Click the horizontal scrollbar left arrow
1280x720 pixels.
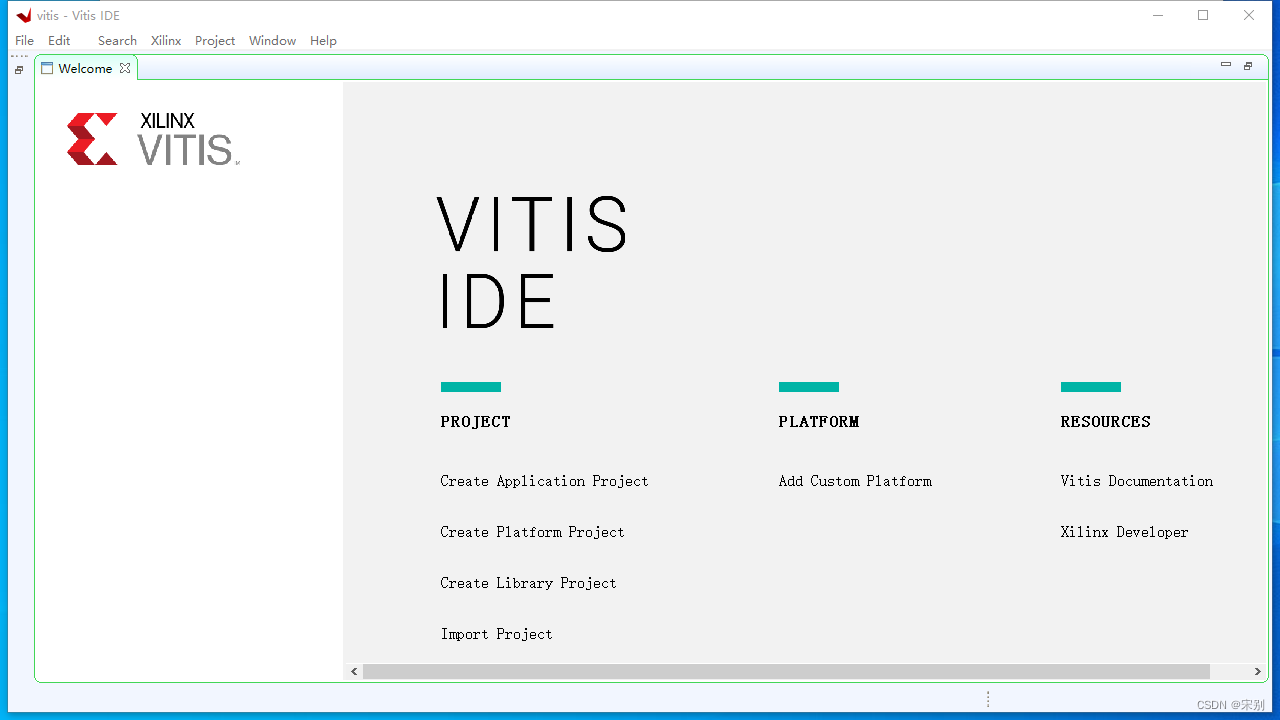[354, 672]
